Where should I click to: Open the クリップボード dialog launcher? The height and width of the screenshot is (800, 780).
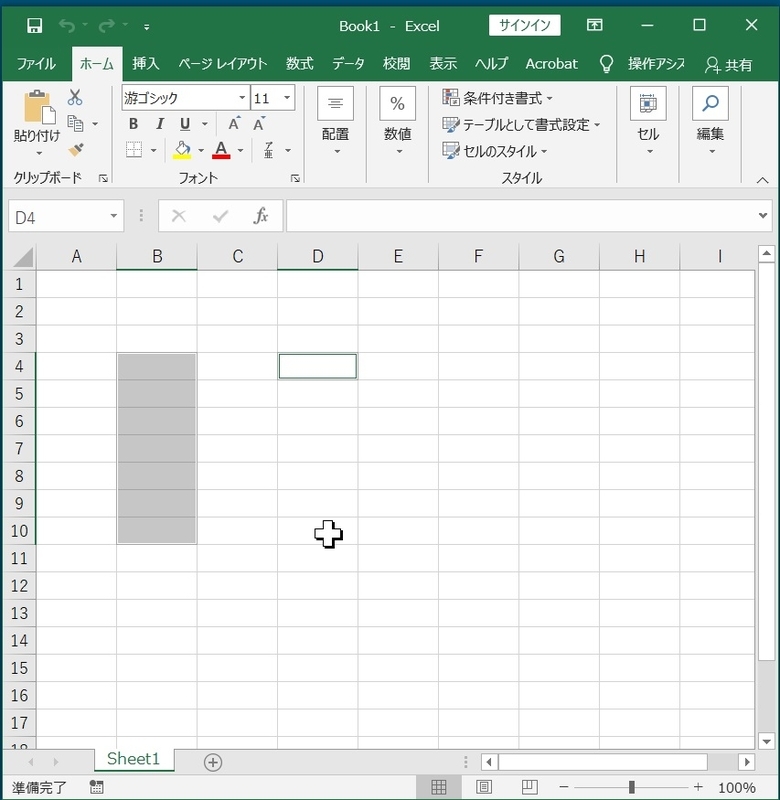pyautogui.click(x=103, y=178)
